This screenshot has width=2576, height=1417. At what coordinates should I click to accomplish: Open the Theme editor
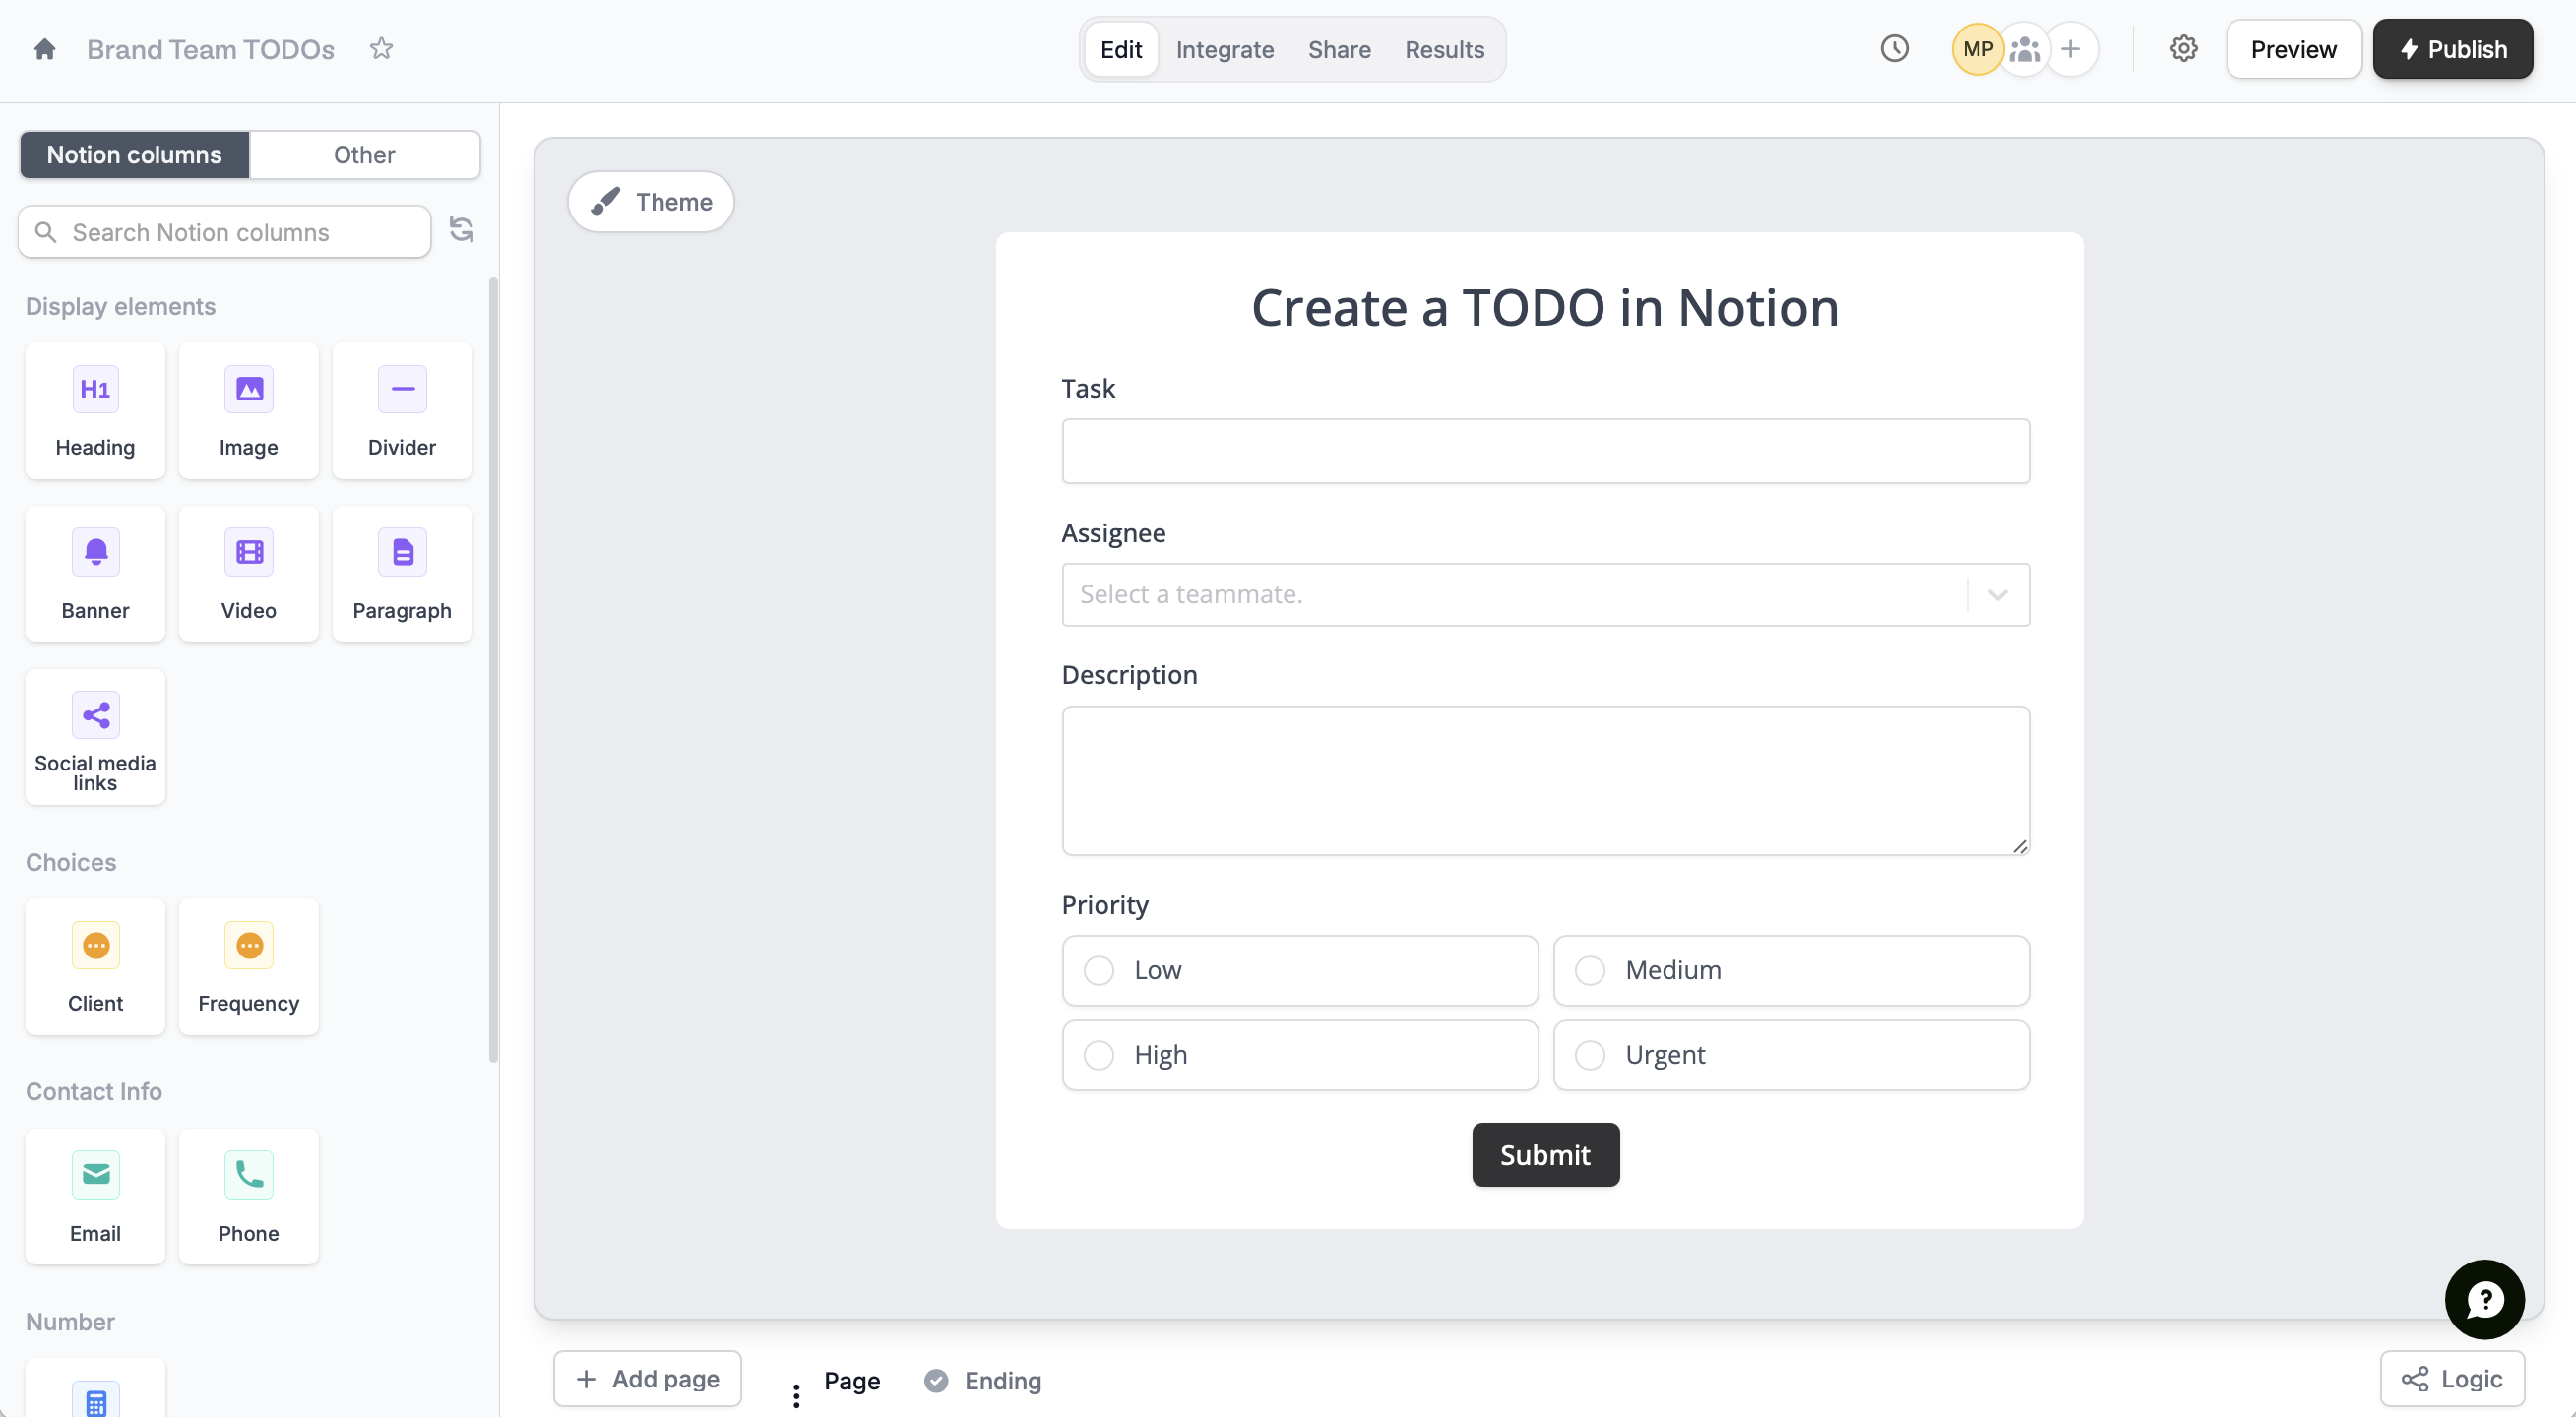pos(651,202)
